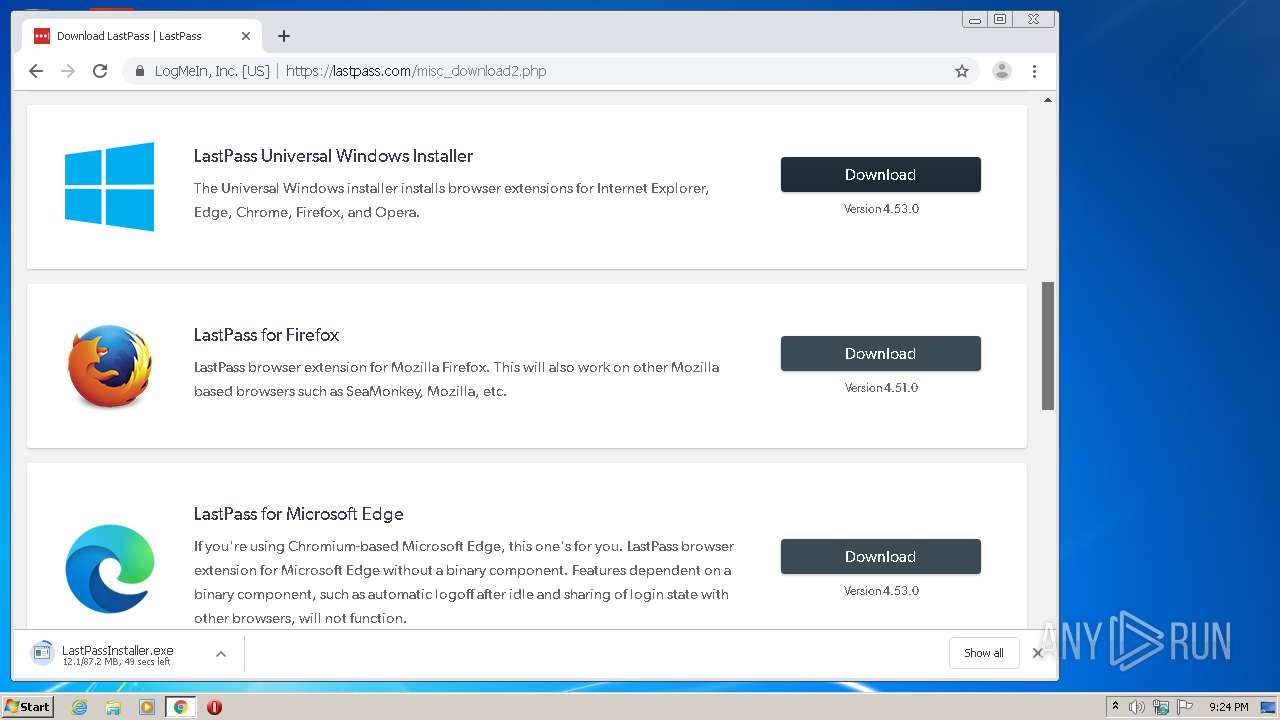Show hidden system tray icons
Viewport: 1280px width, 720px height.
click(1116, 707)
